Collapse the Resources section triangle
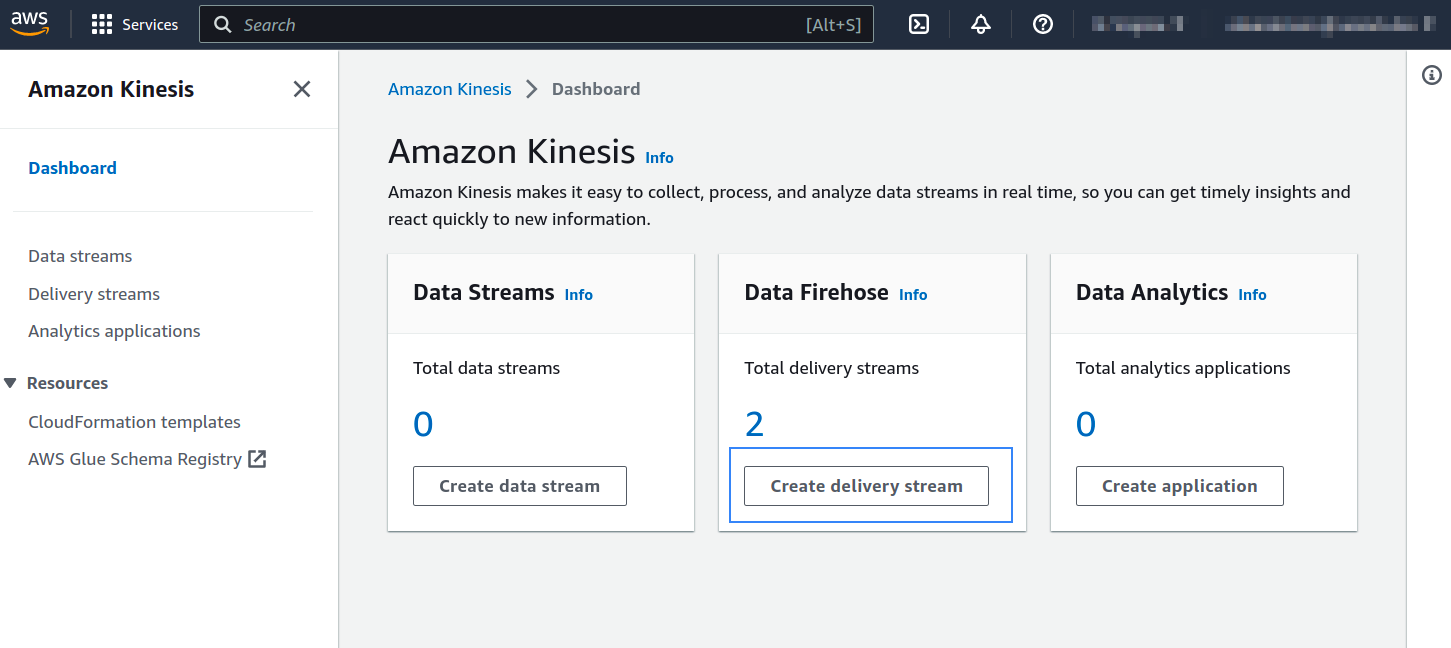This screenshot has width=1451, height=648. (x=10, y=383)
